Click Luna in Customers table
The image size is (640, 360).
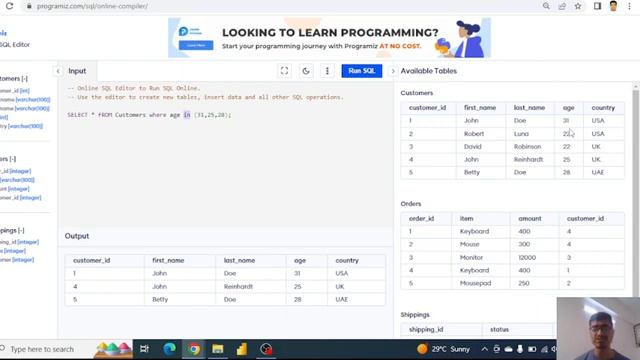521,134
